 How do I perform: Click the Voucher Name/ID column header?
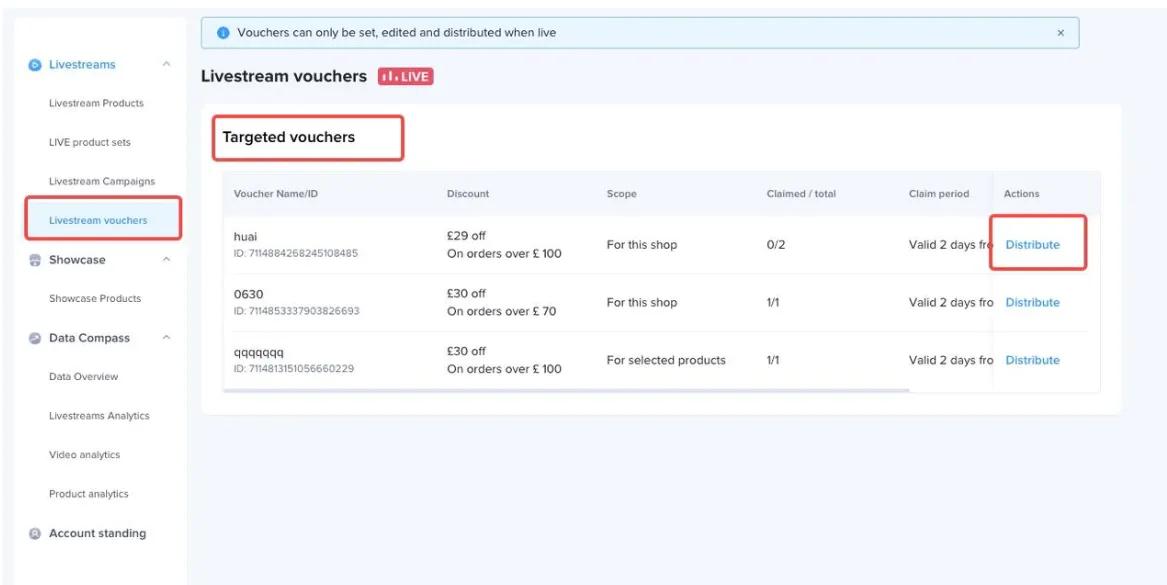[x=276, y=194]
